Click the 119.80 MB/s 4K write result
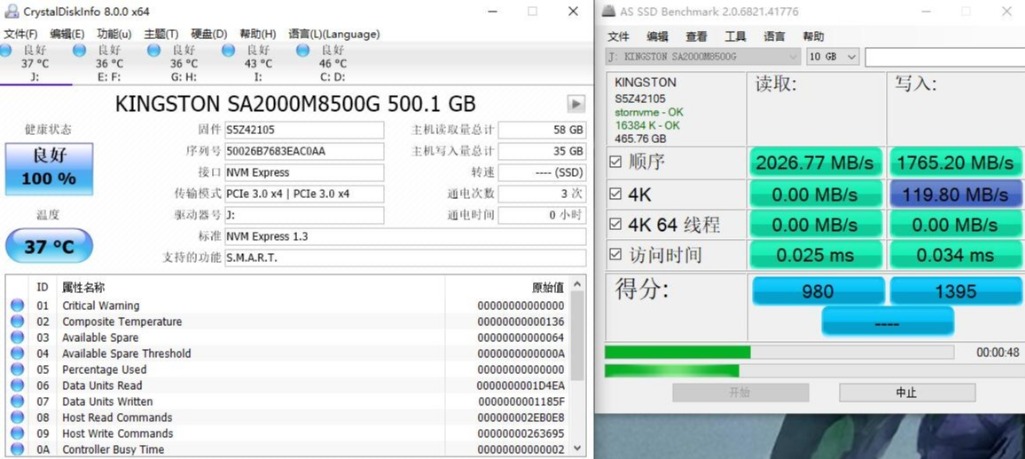 (x=956, y=194)
